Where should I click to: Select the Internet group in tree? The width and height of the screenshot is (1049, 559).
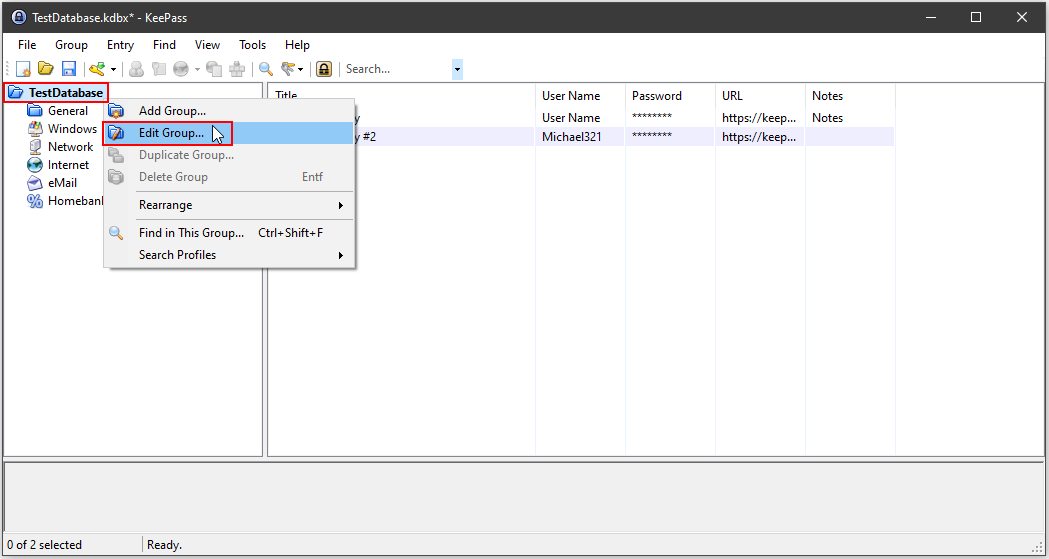(x=68, y=165)
